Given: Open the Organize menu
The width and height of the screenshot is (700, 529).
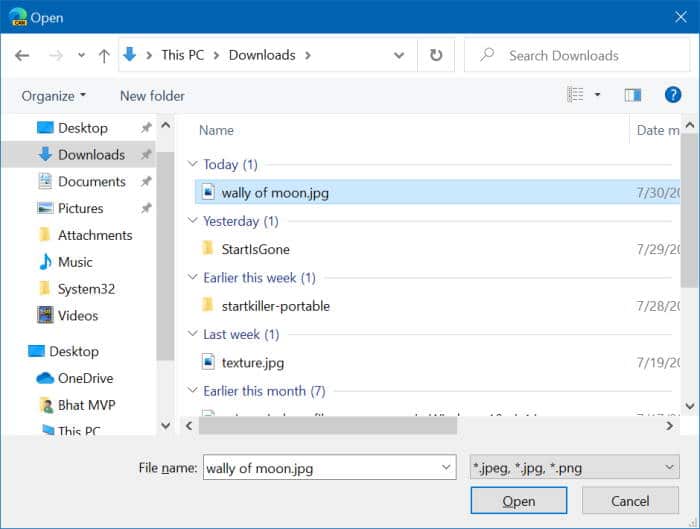Looking at the screenshot, I should pos(54,96).
